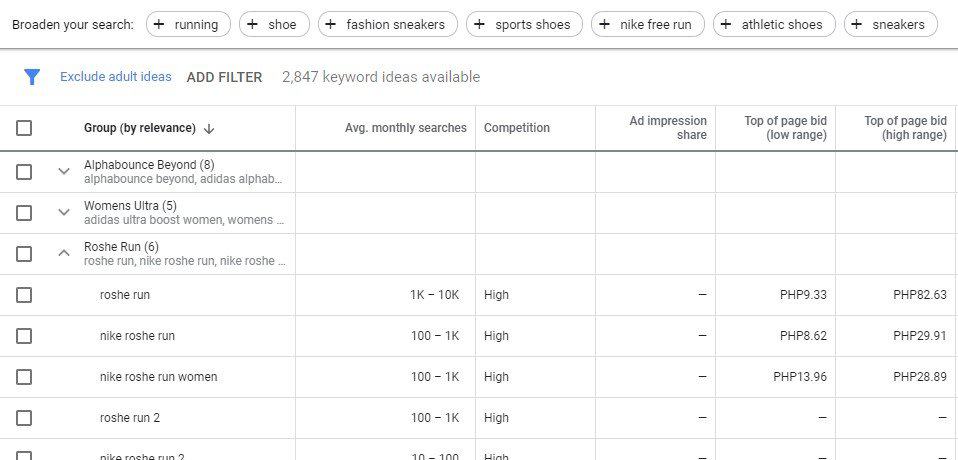The image size is (958, 460).
Task: Expand the Womens Ultra group
Action: tap(64, 213)
